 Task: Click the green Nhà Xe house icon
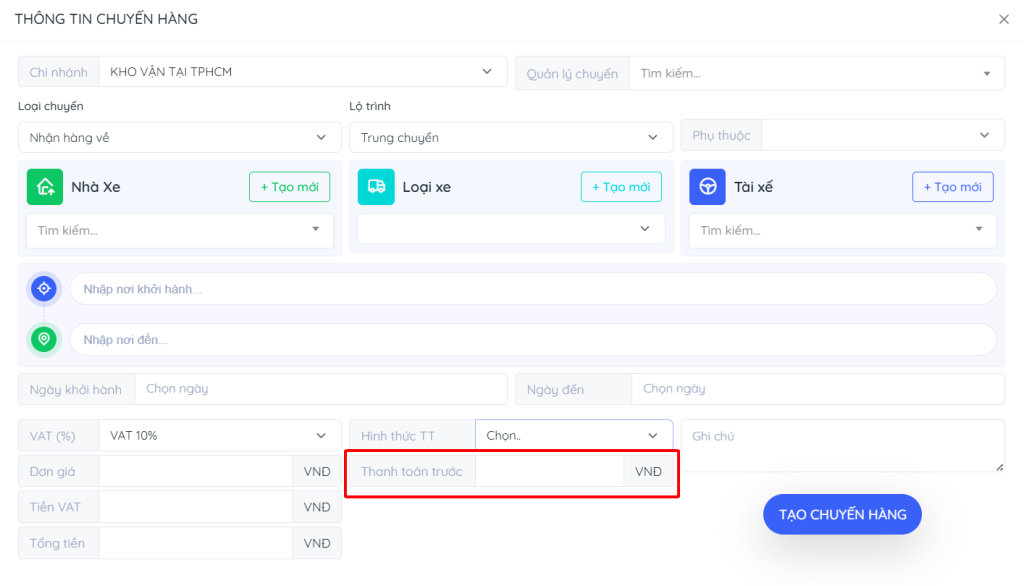(44, 187)
